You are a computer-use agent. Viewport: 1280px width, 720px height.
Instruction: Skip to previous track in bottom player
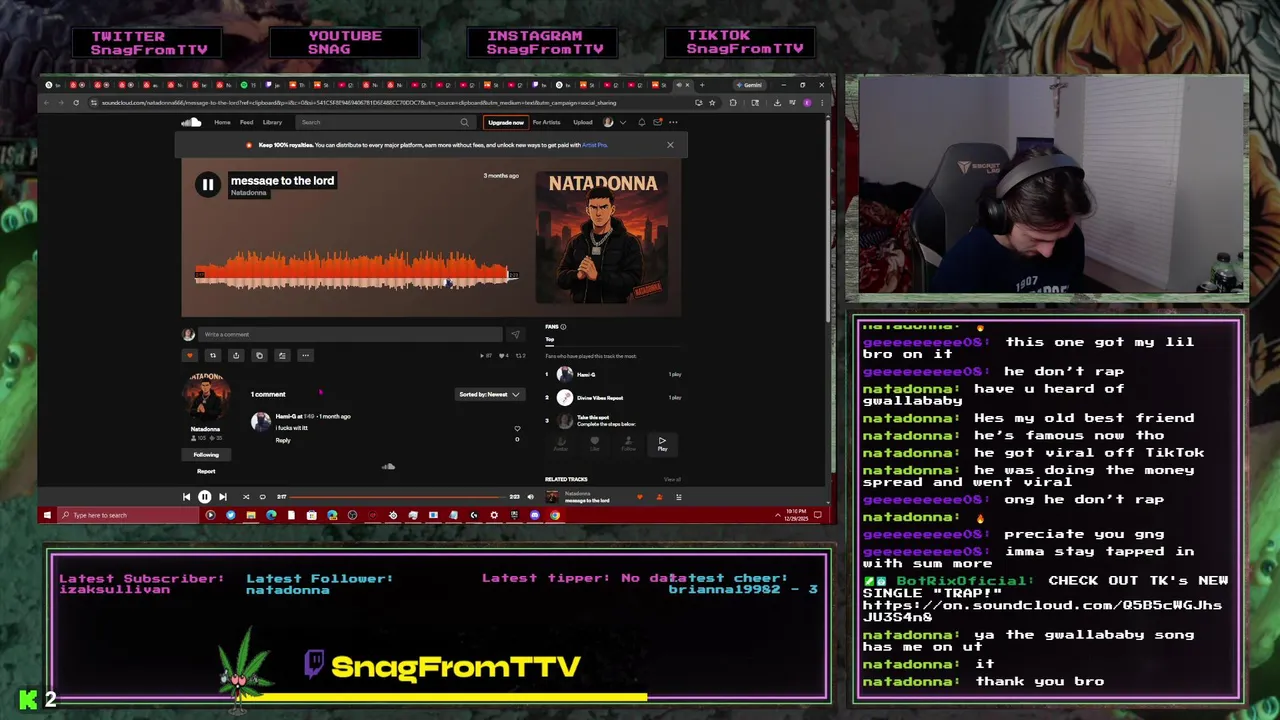coord(186,496)
